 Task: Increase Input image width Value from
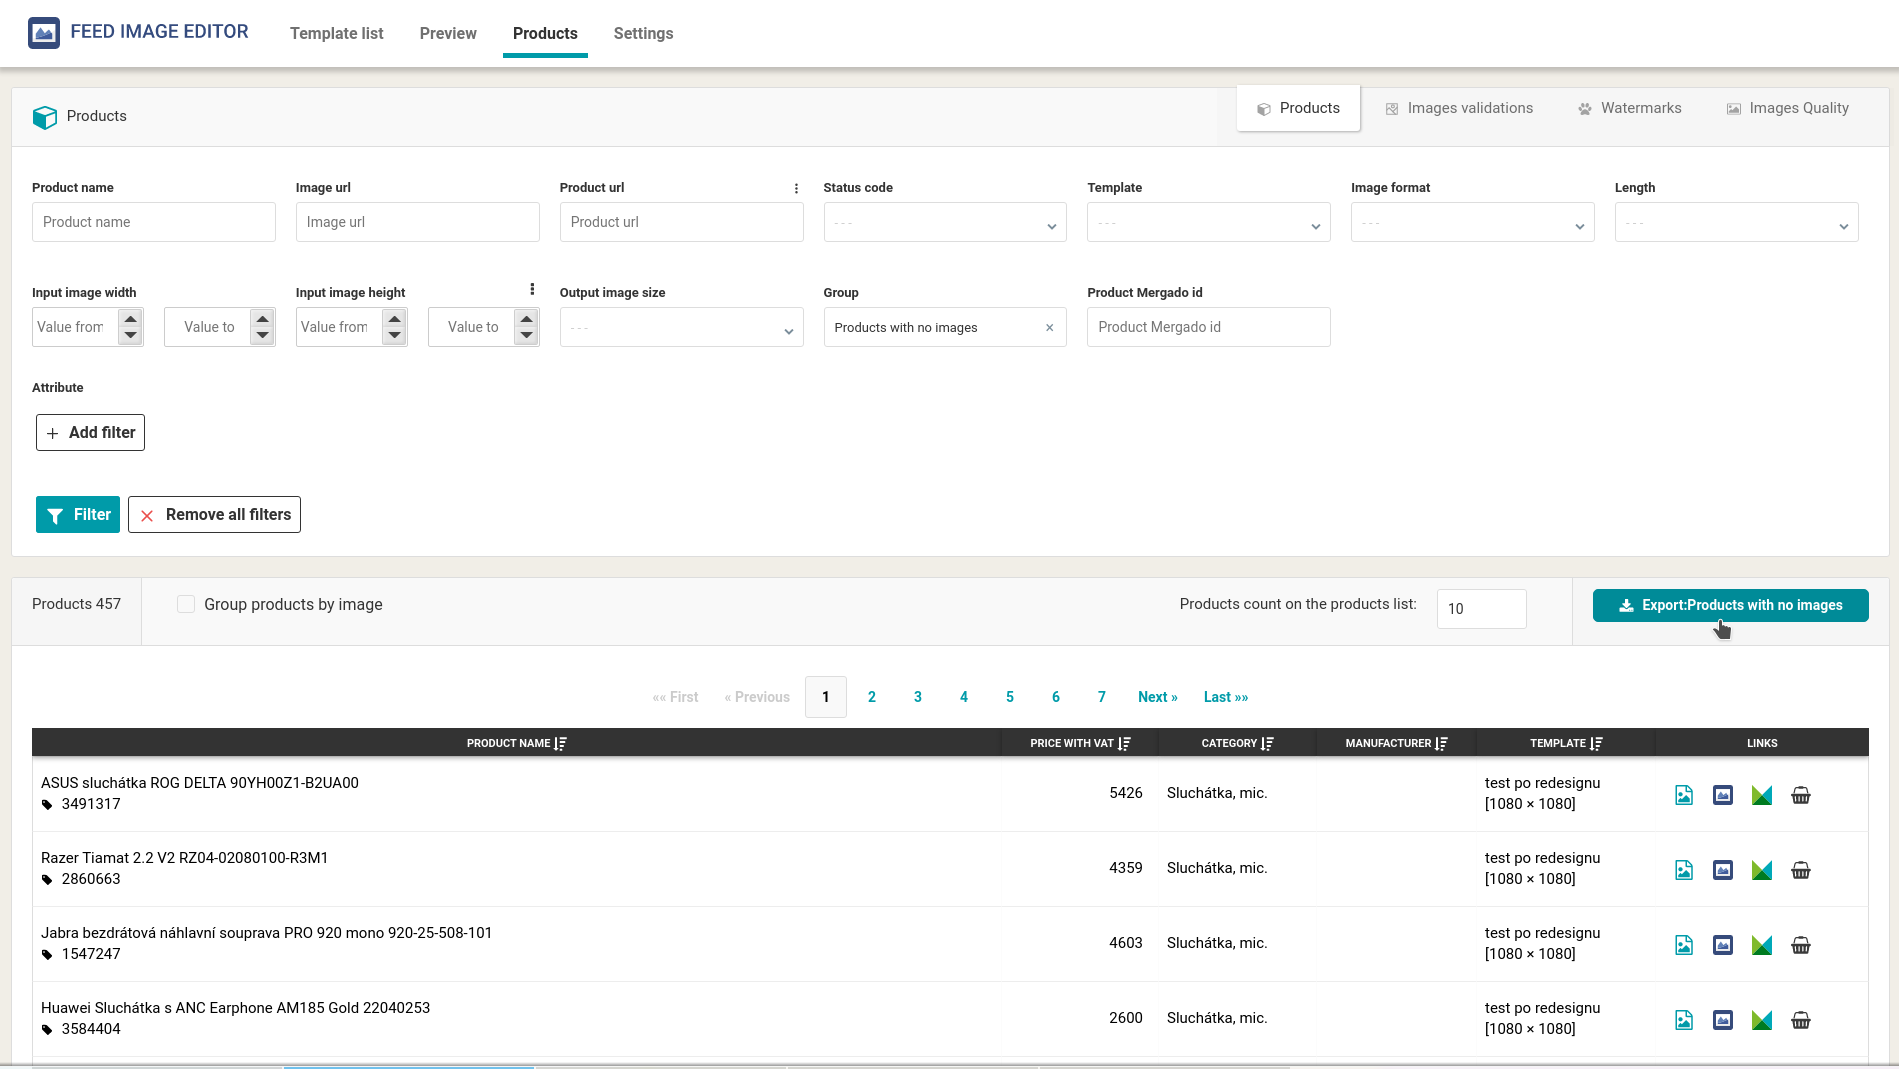click(x=130, y=318)
